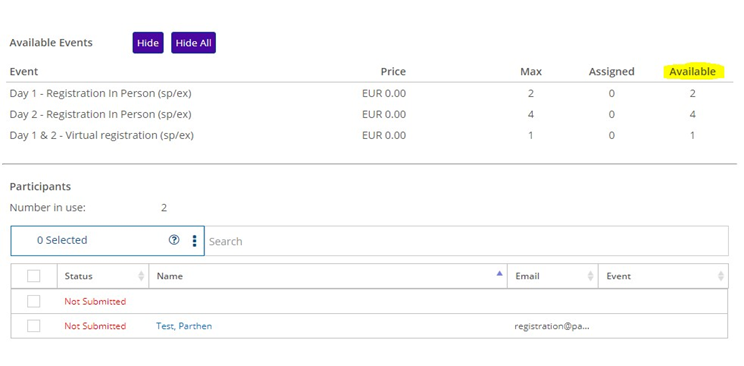This screenshot has height=366, width=744.
Task: Open the three-dot actions menu
Action: (x=194, y=241)
